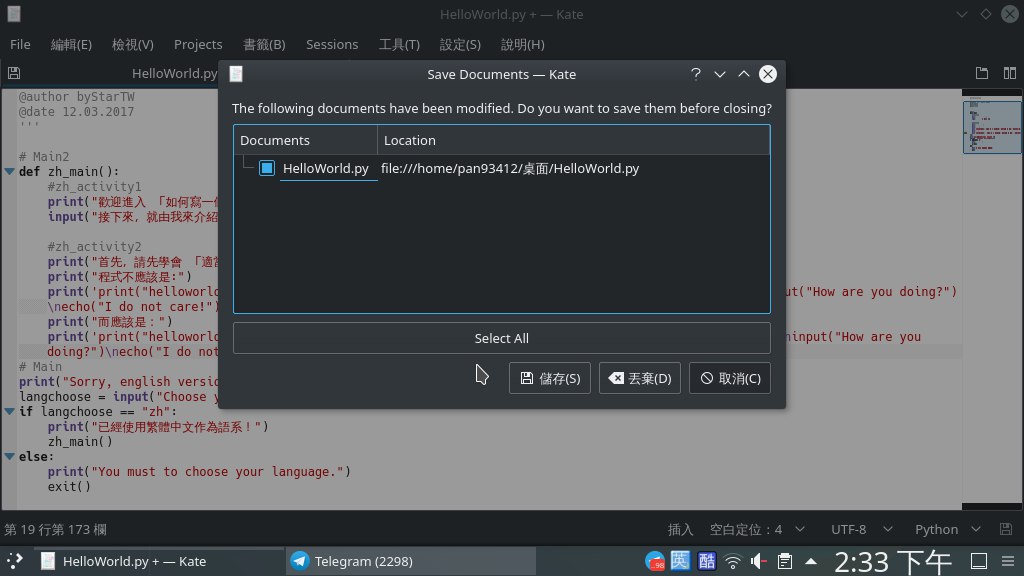Open the Sessions menu
1024x576 pixels.
332,44
